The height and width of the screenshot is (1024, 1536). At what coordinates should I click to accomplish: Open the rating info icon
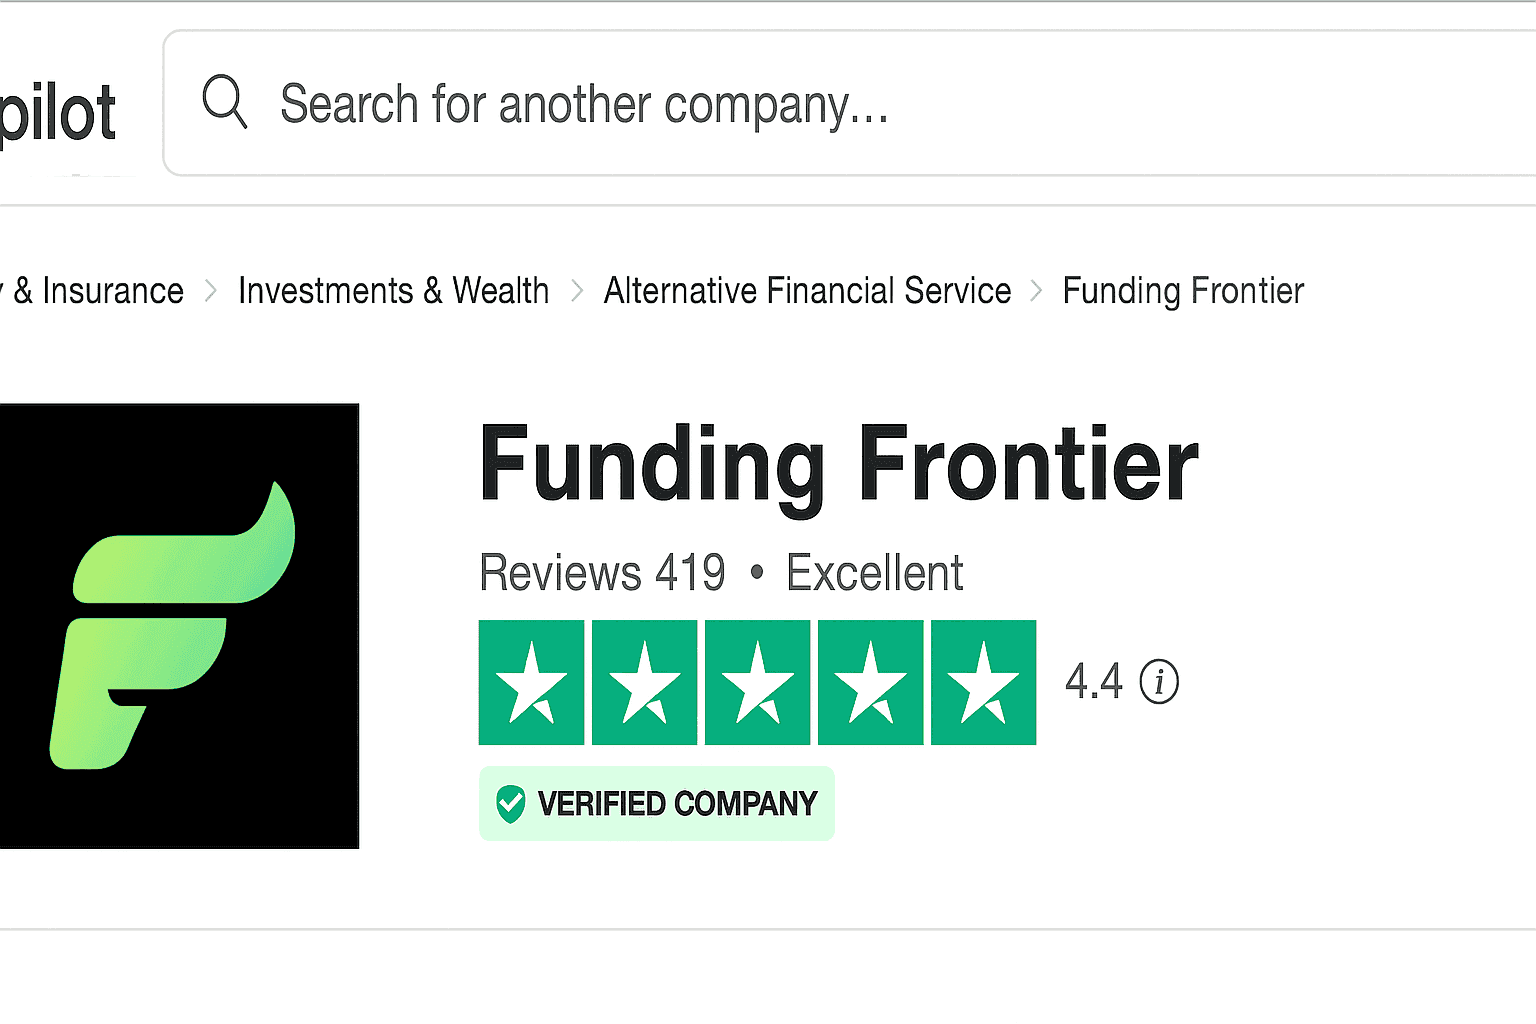click(x=1159, y=682)
